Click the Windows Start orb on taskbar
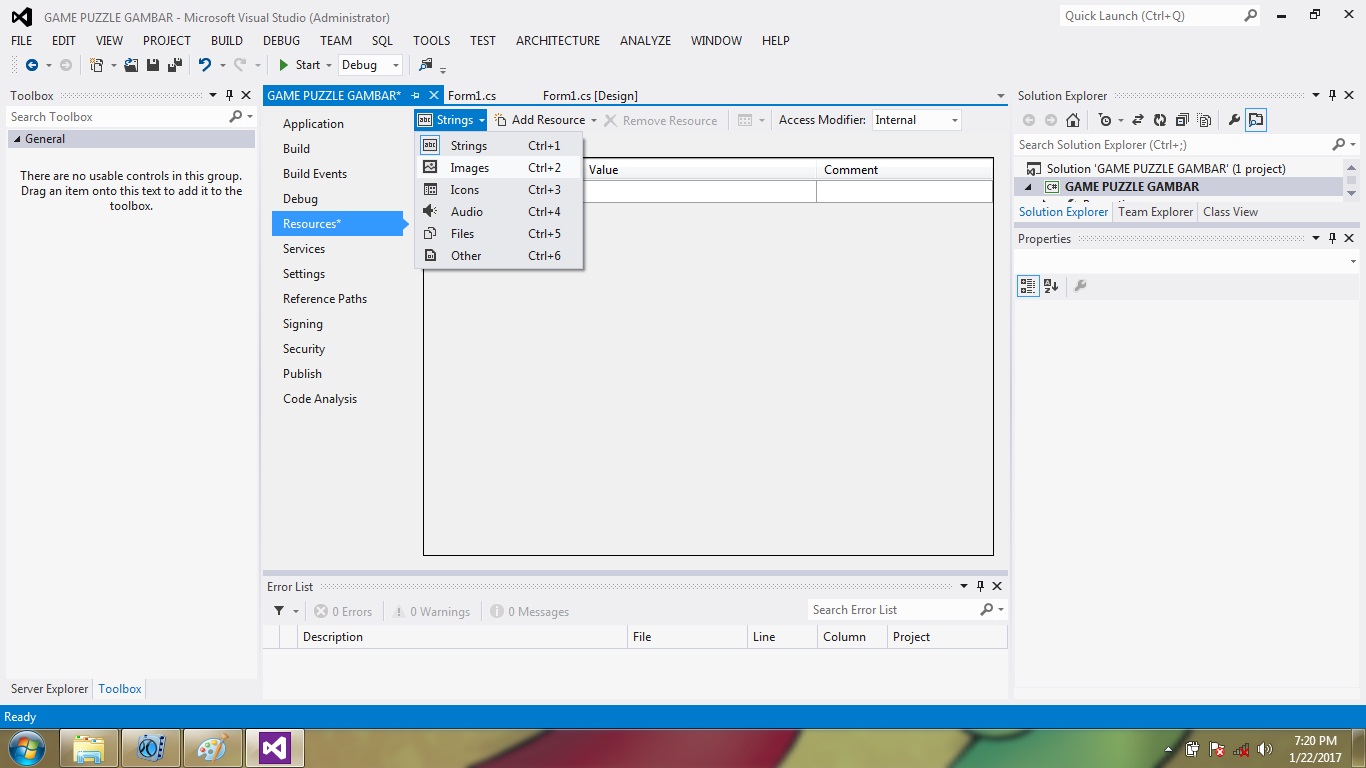 (x=26, y=748)
